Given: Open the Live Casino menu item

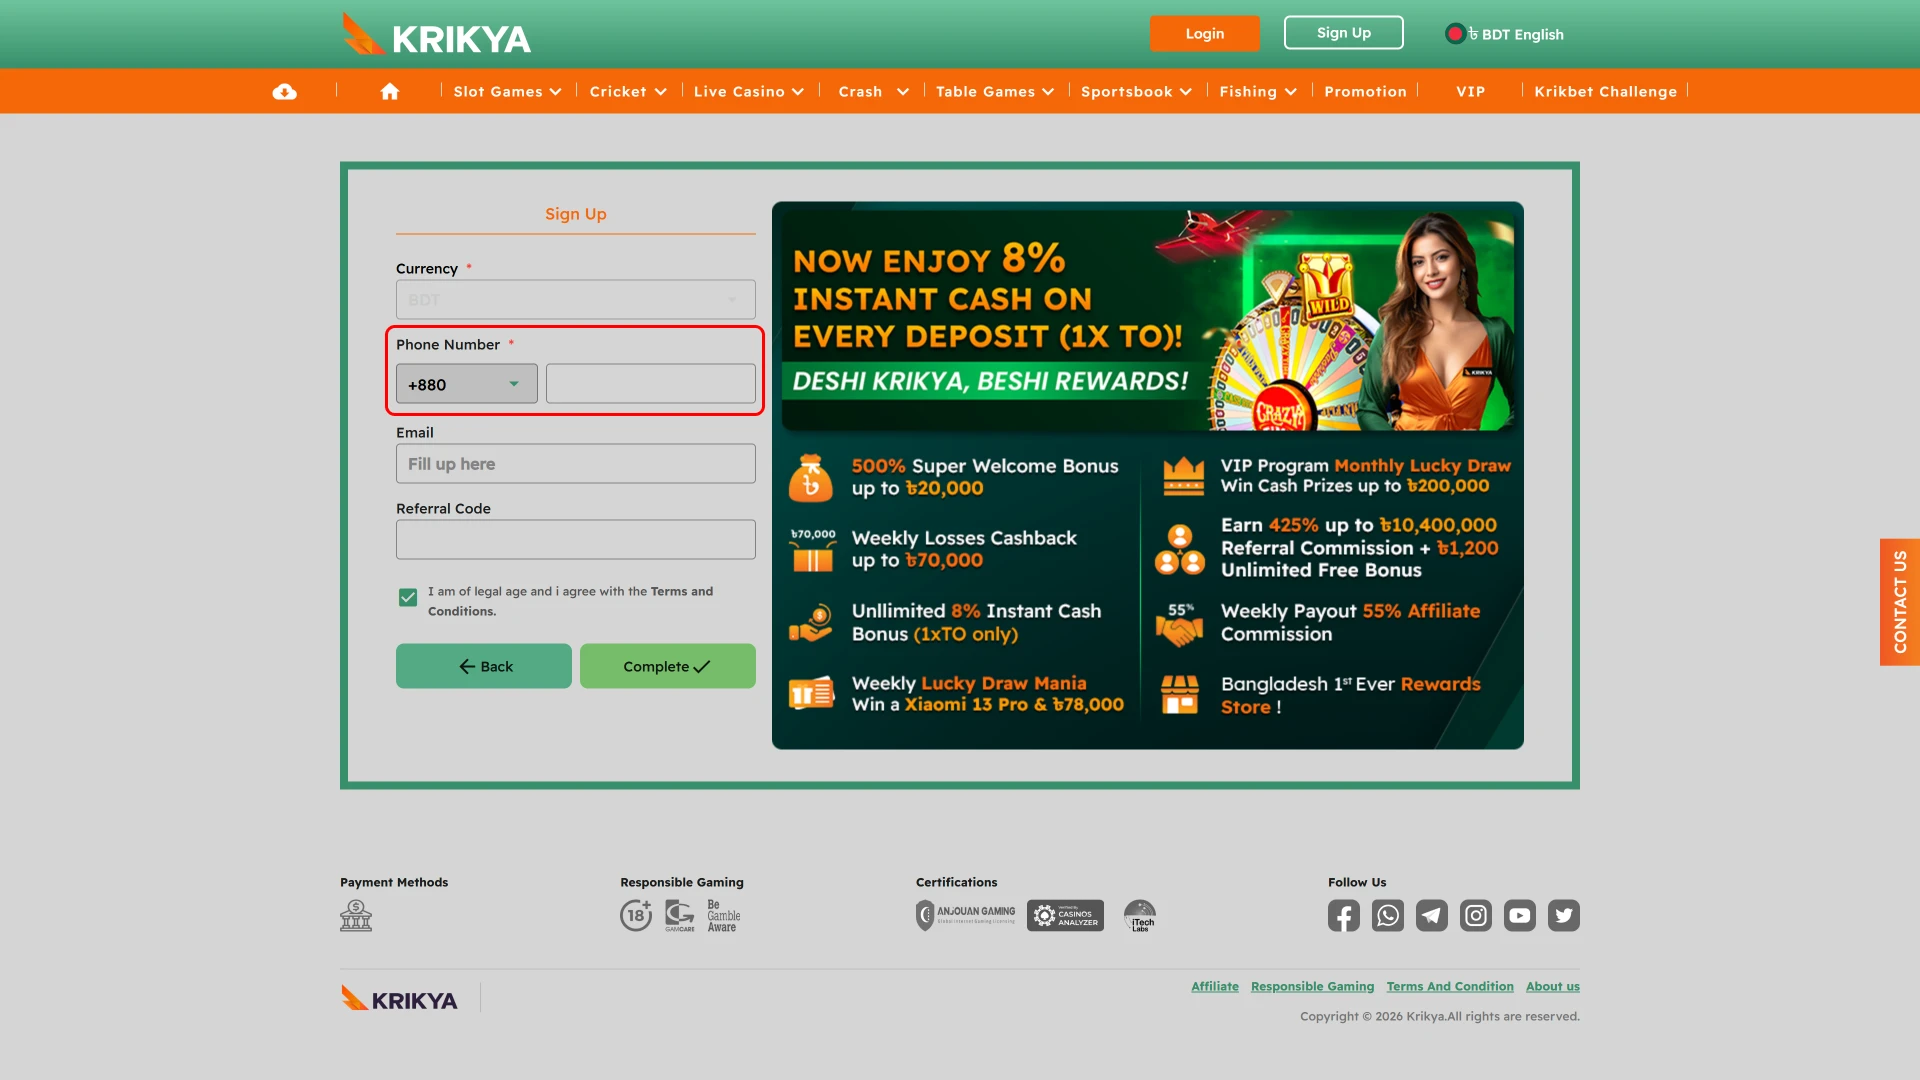Looking at the screenshot, I should click(749, 91).
